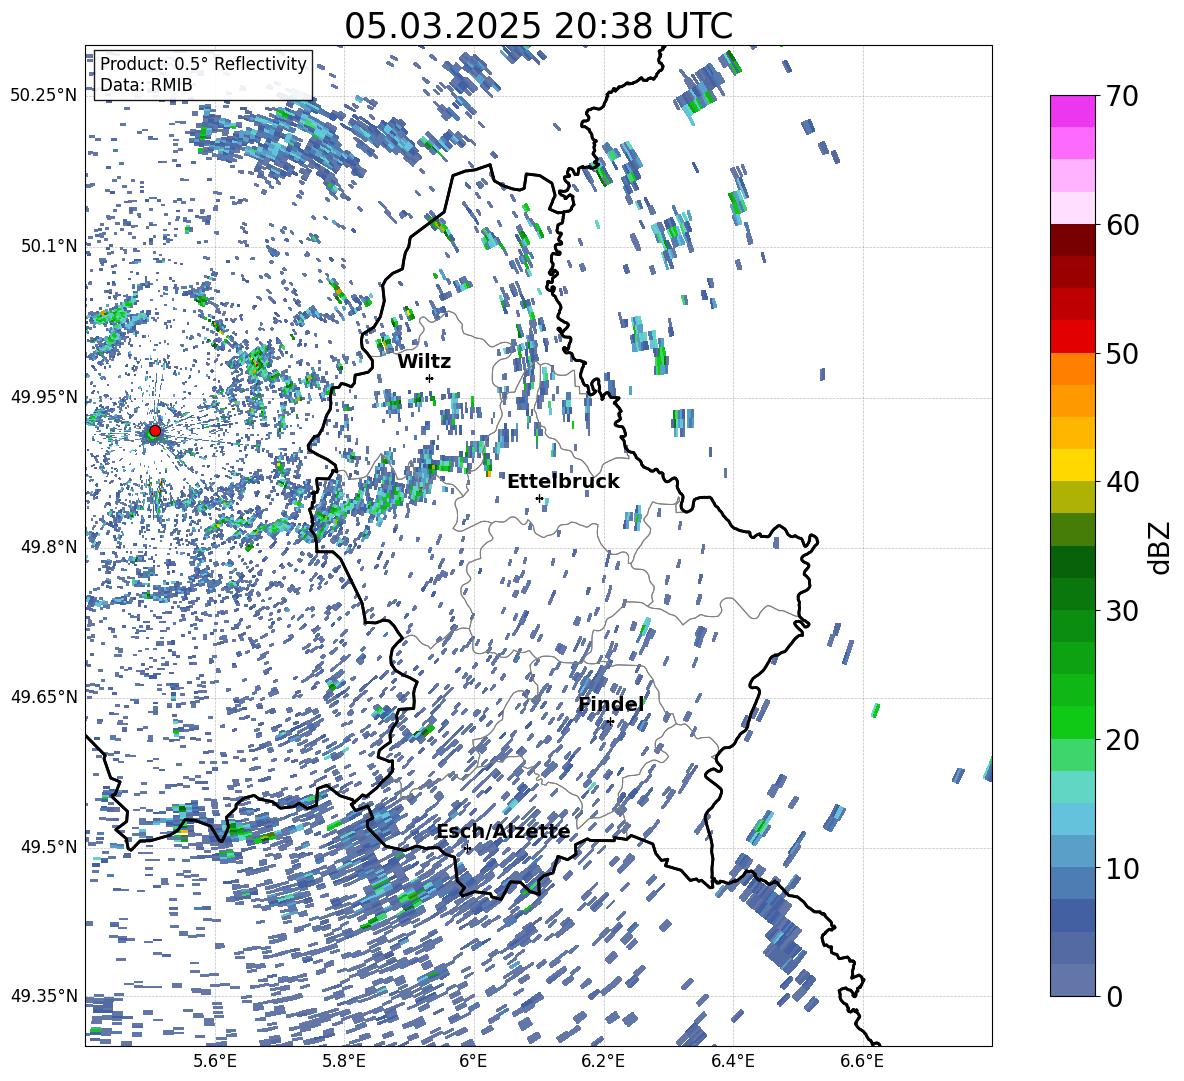1184x1081 pixels.
Task: Click the bright red colorbar swatch above 50
Action: coord(1072,337)
